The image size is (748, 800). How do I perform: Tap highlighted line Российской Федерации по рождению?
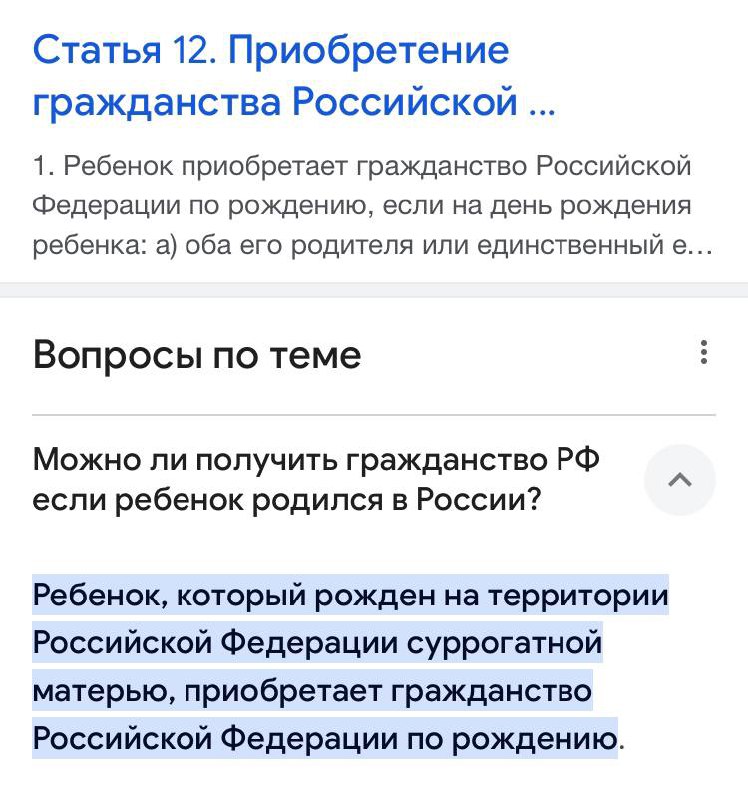[324, 738]
